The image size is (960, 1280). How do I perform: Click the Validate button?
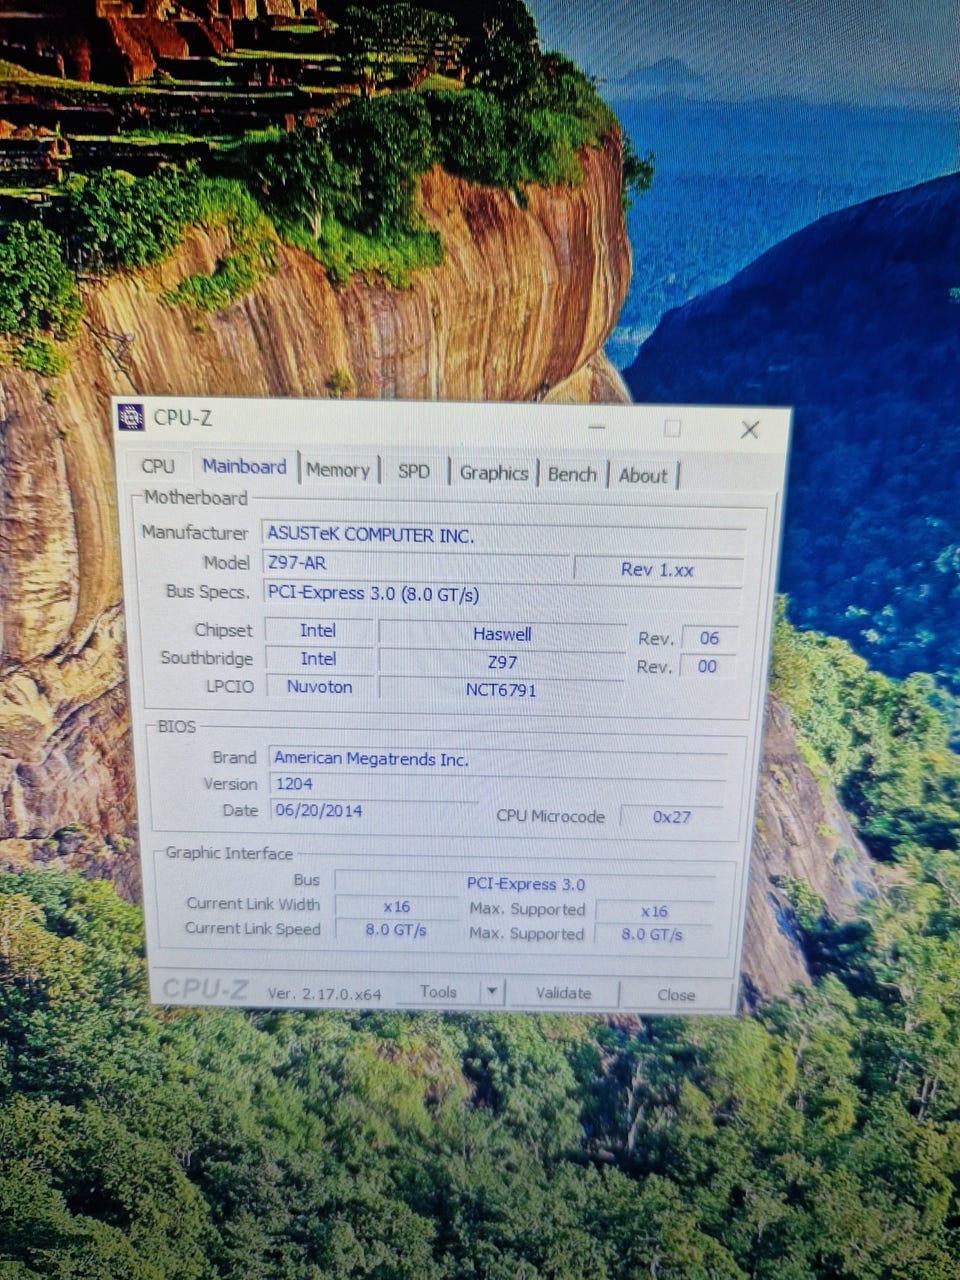click(x=563, y=993)
